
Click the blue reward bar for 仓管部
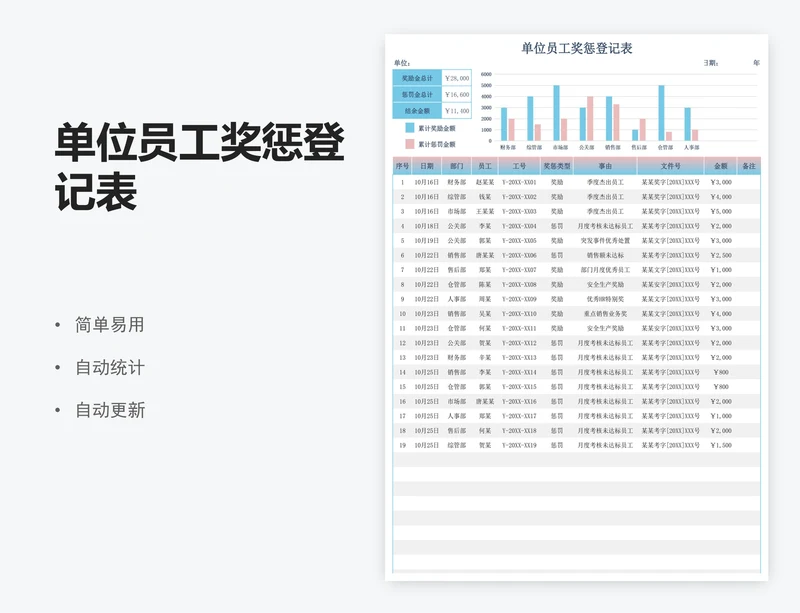pos(661,113)
